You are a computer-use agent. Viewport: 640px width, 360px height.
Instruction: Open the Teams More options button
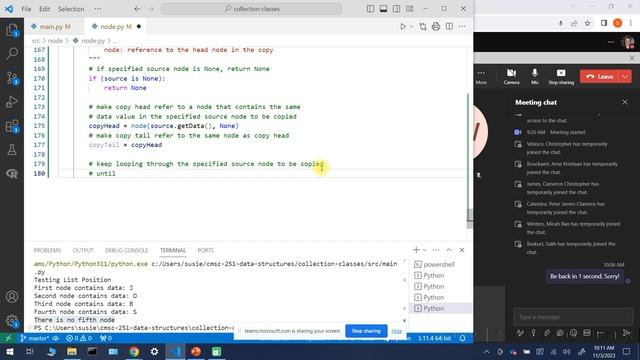pyautogui.click(x=481, y=76)
